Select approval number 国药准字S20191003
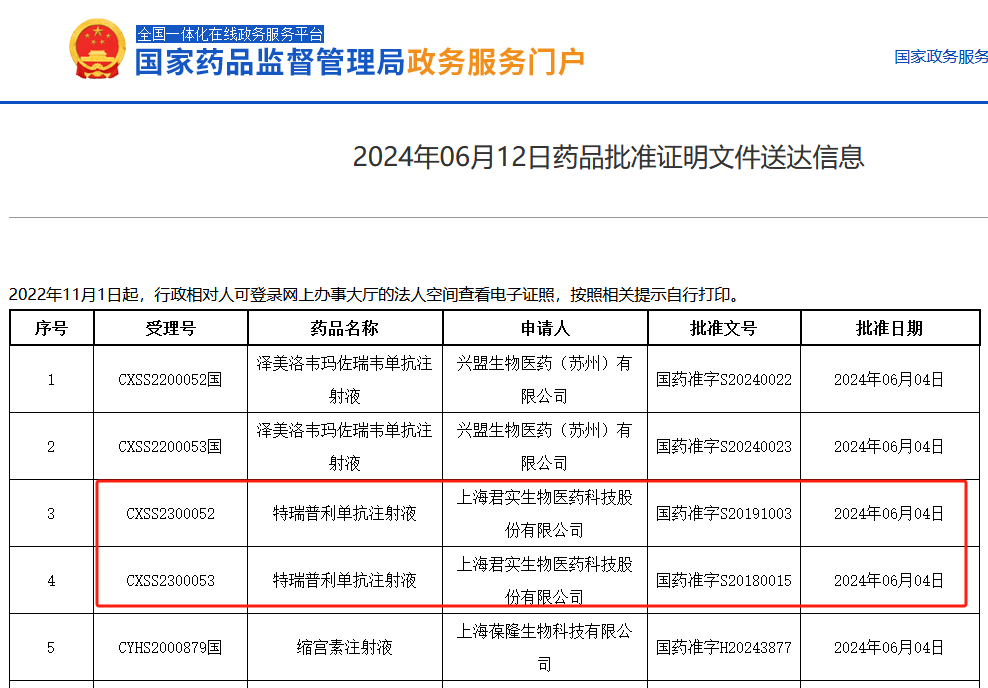988x688 pixels. tap(723, 511)
